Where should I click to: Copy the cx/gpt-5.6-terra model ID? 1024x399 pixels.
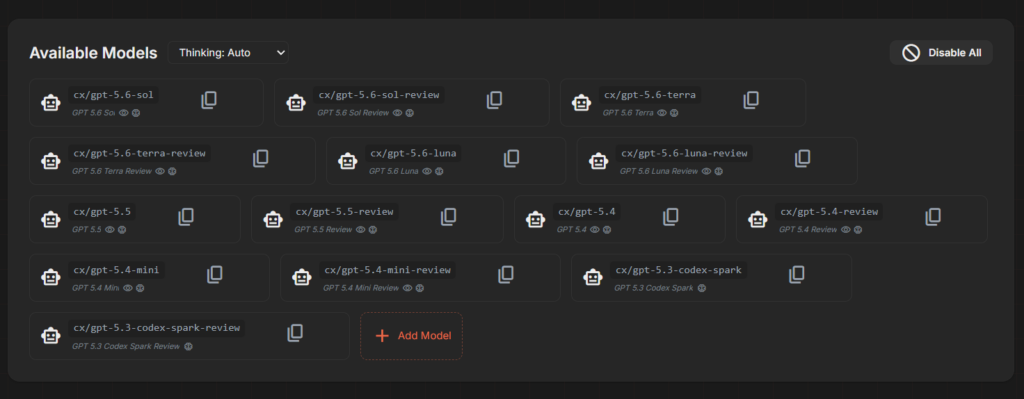click(x=751, y=101)
